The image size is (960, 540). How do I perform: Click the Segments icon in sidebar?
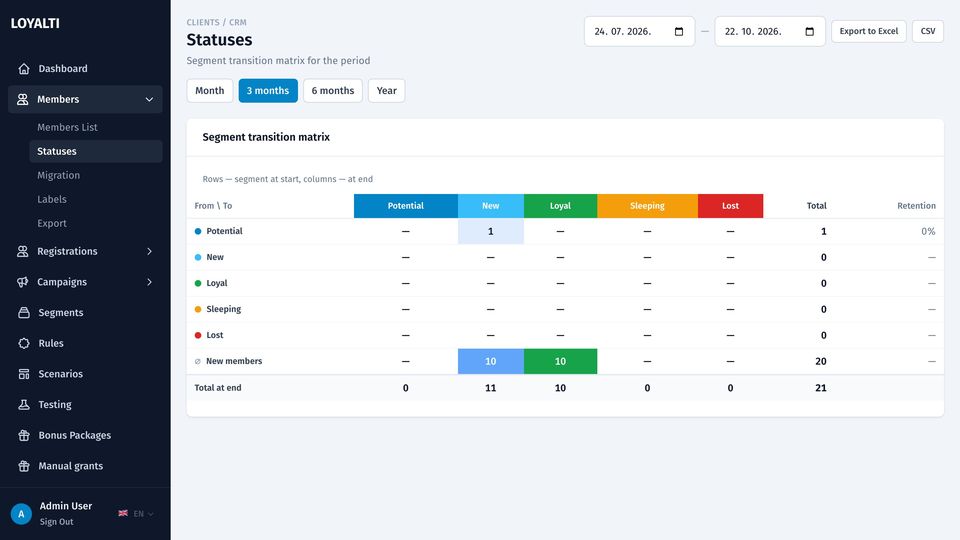coord(24,312)
